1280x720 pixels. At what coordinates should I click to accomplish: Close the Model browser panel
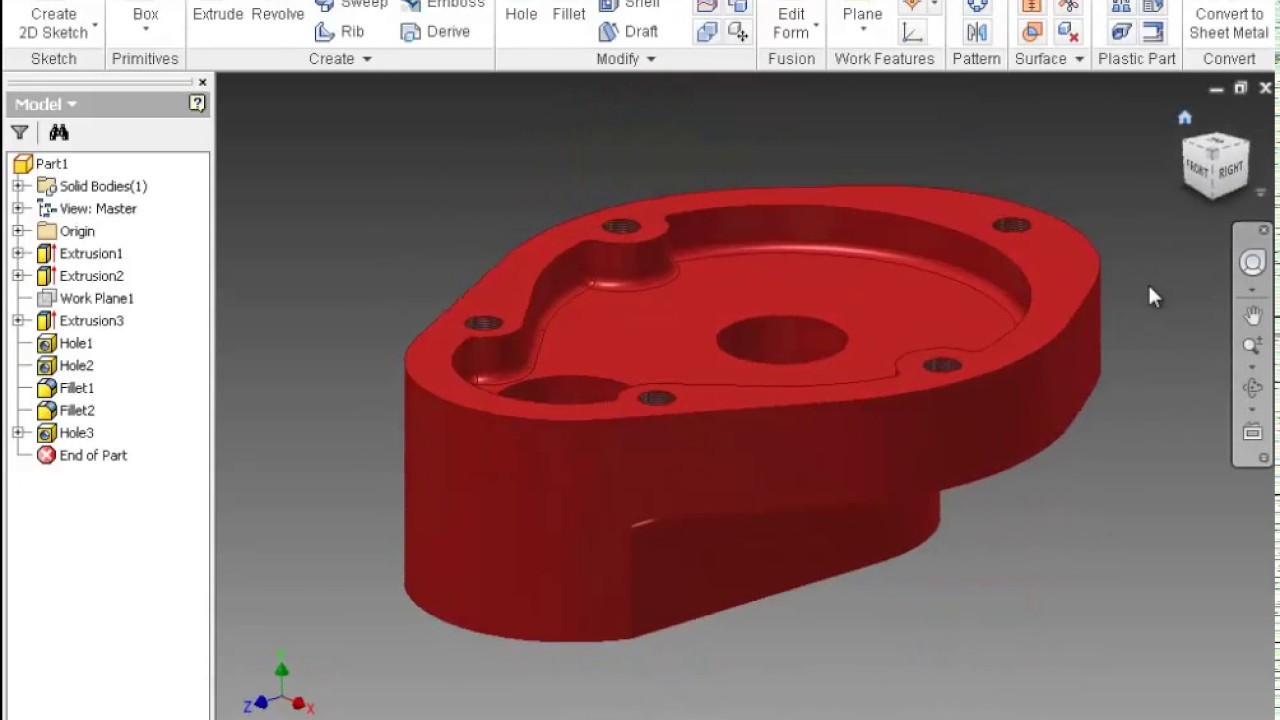click(202, 82)
